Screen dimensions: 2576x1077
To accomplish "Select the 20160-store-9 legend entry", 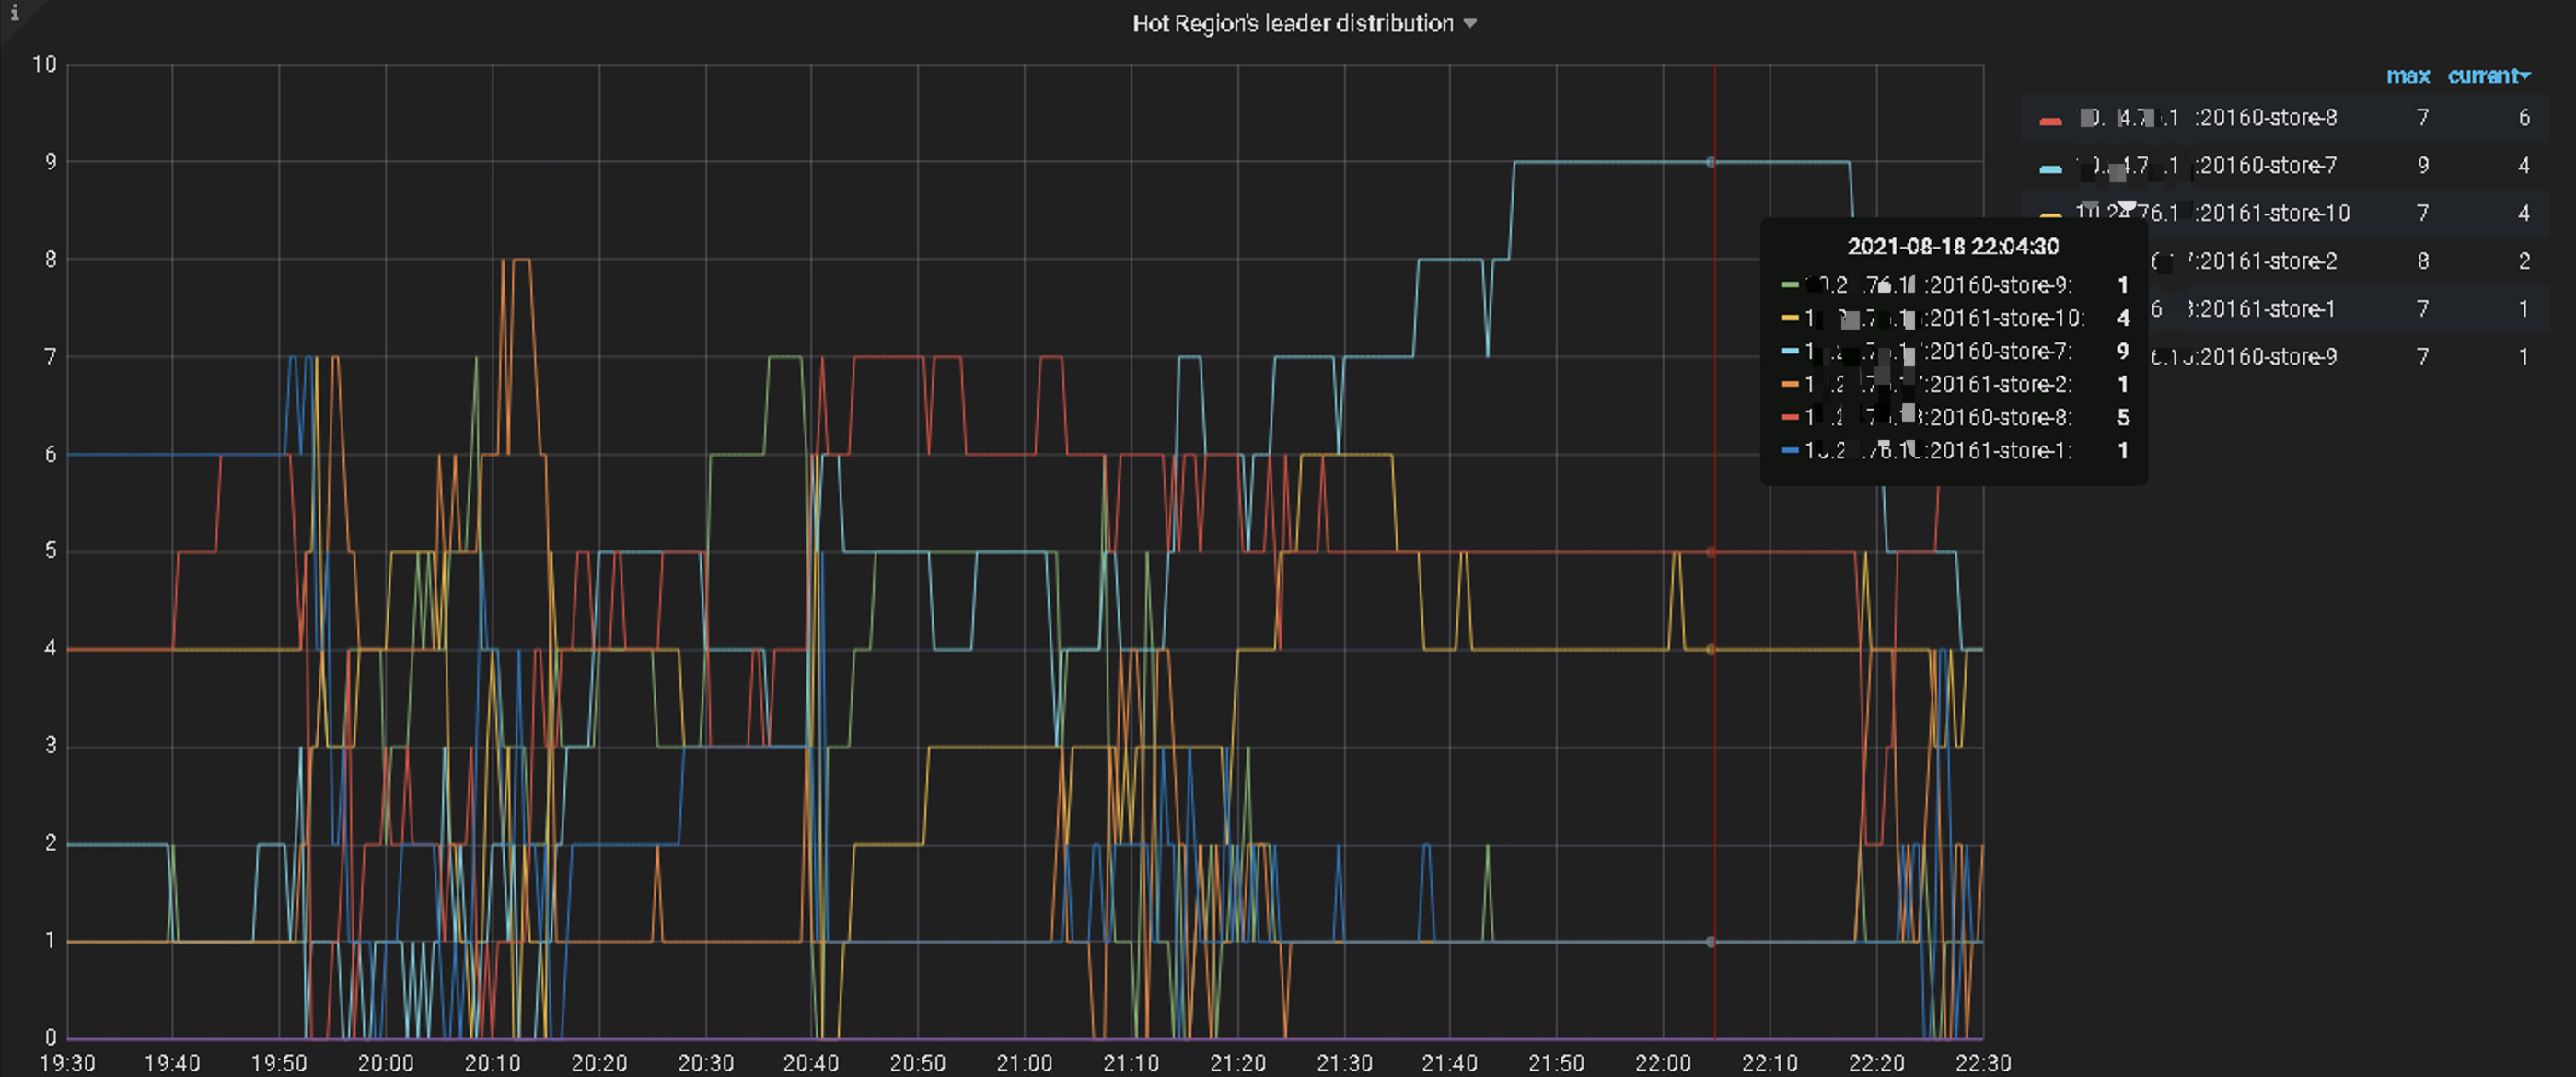I will [x=2266, y=357].
